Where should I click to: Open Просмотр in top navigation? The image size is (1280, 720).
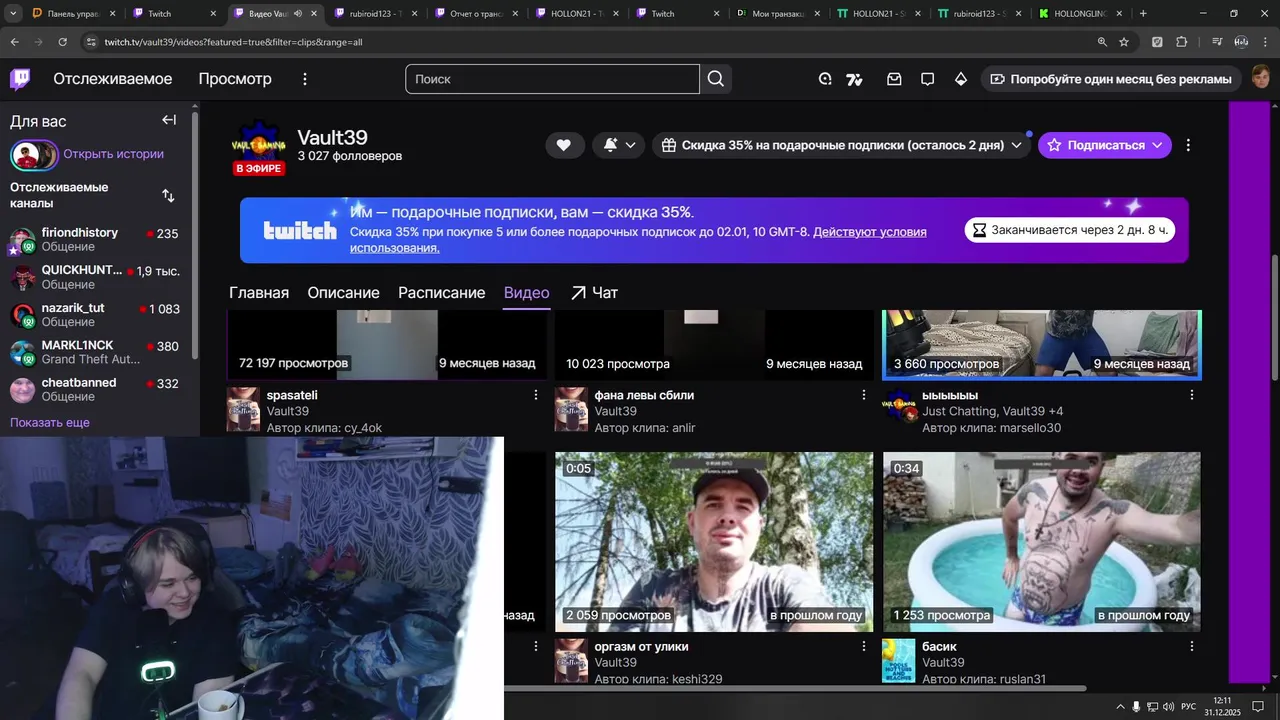pyautogui.click(x=235, y=79)
